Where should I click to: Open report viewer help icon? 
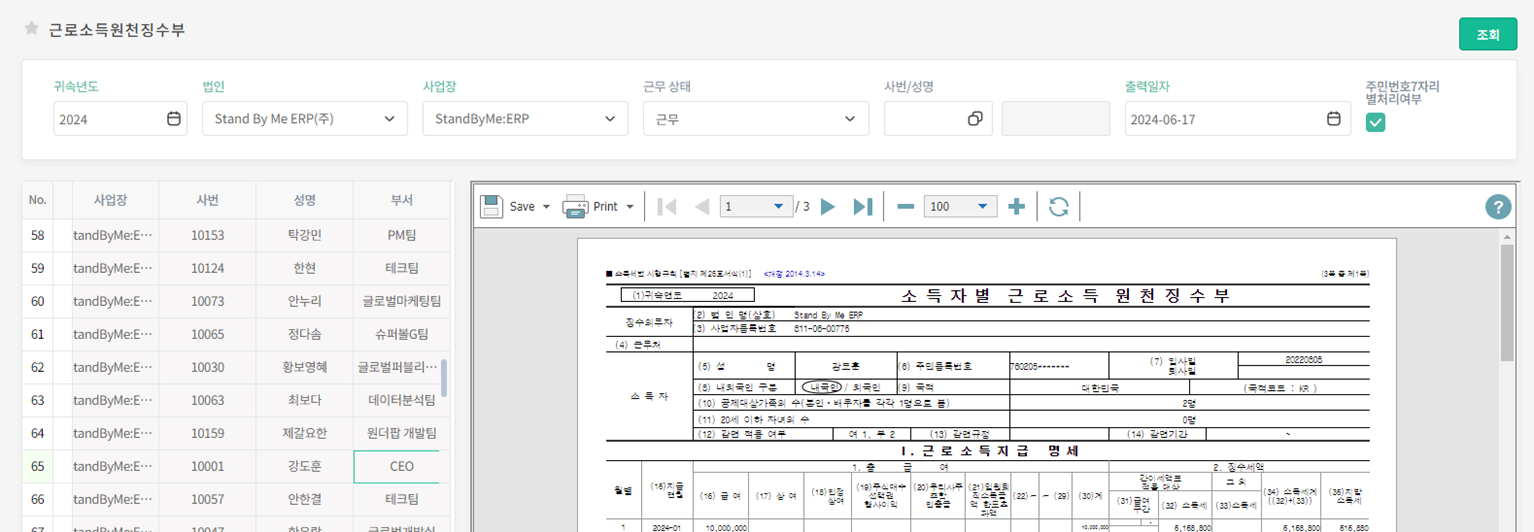pyautogui.click(x=1497, y=207)
